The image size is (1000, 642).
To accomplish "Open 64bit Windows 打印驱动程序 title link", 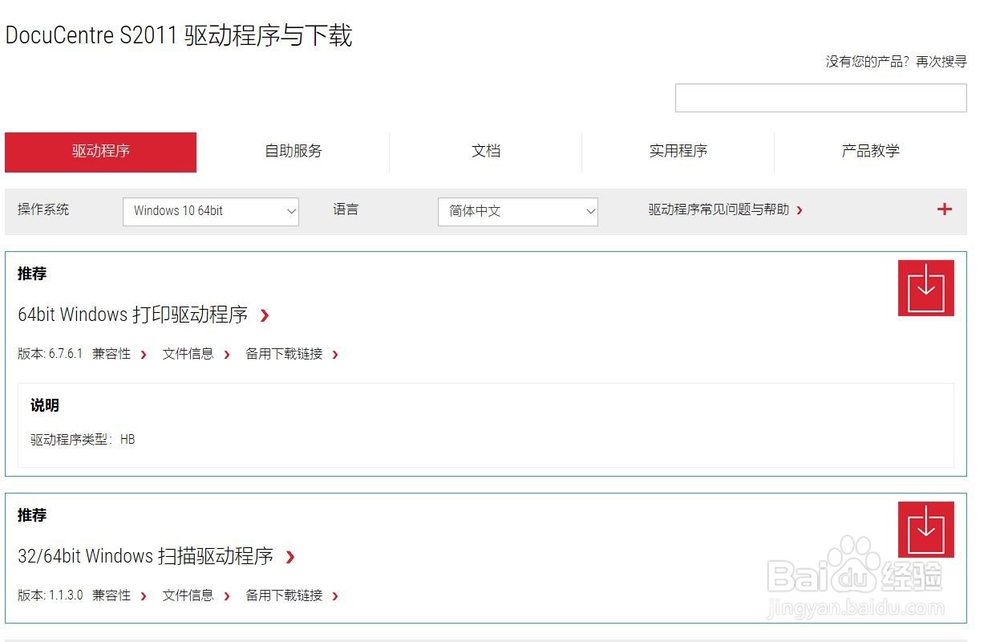I will click(143, 314).
